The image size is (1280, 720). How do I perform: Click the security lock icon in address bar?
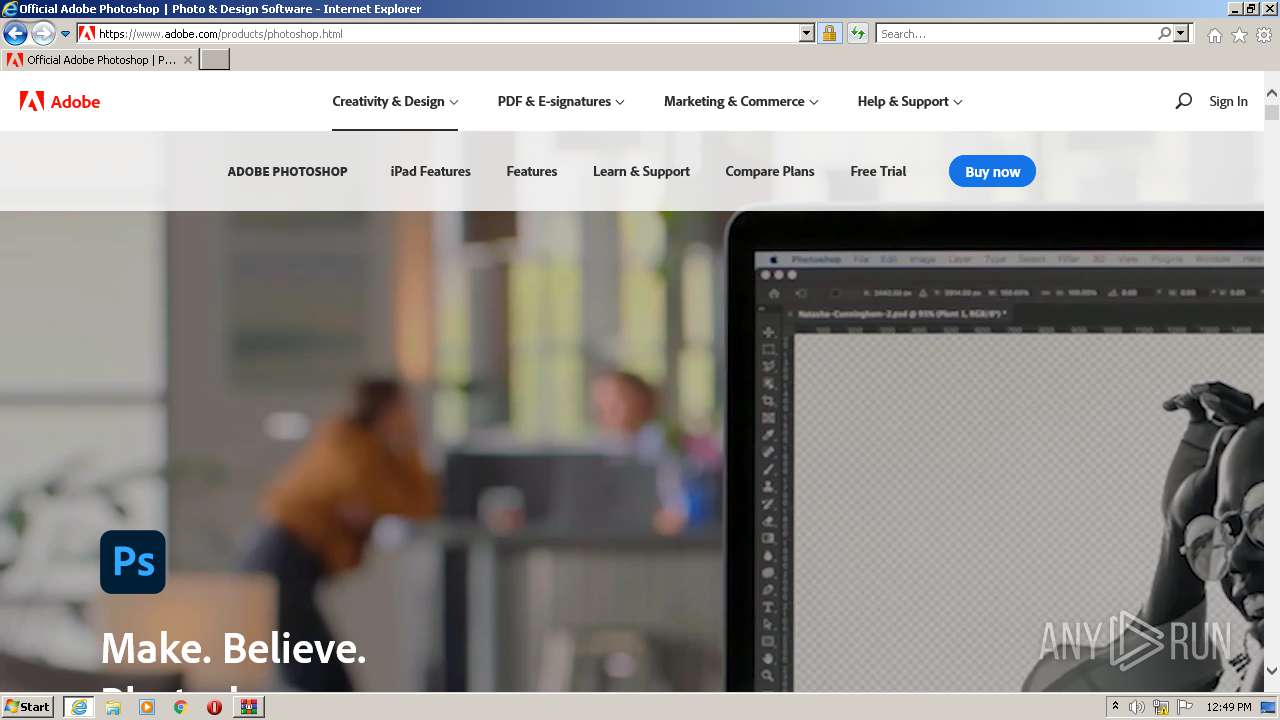click(x=829, y=33)
